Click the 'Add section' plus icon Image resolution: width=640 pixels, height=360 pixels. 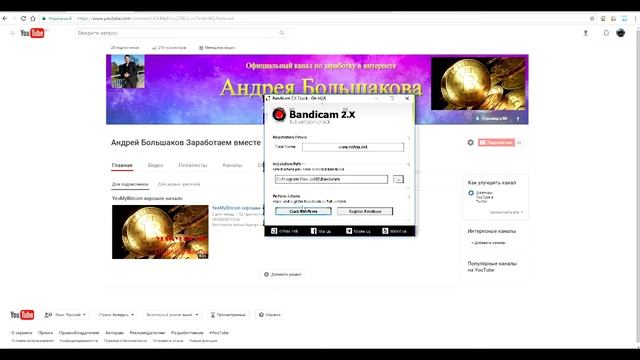point(266,274)
